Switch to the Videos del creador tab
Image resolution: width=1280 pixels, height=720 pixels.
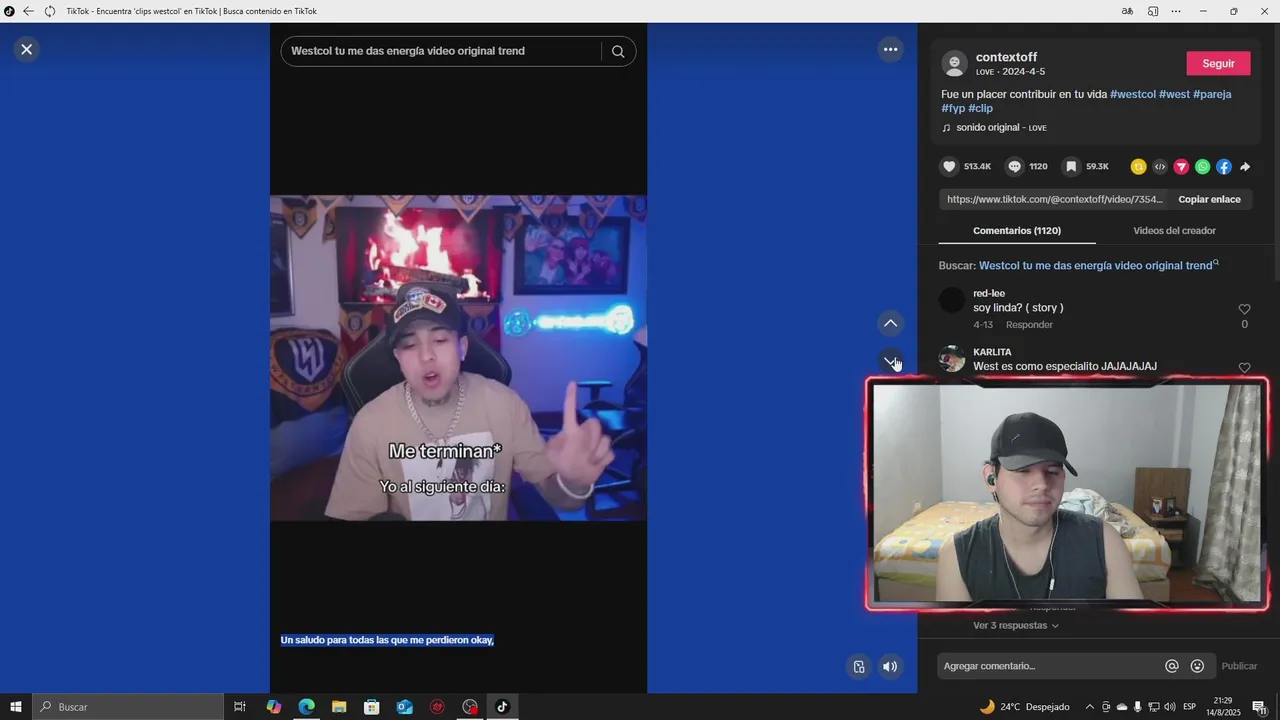(1174, 231)
